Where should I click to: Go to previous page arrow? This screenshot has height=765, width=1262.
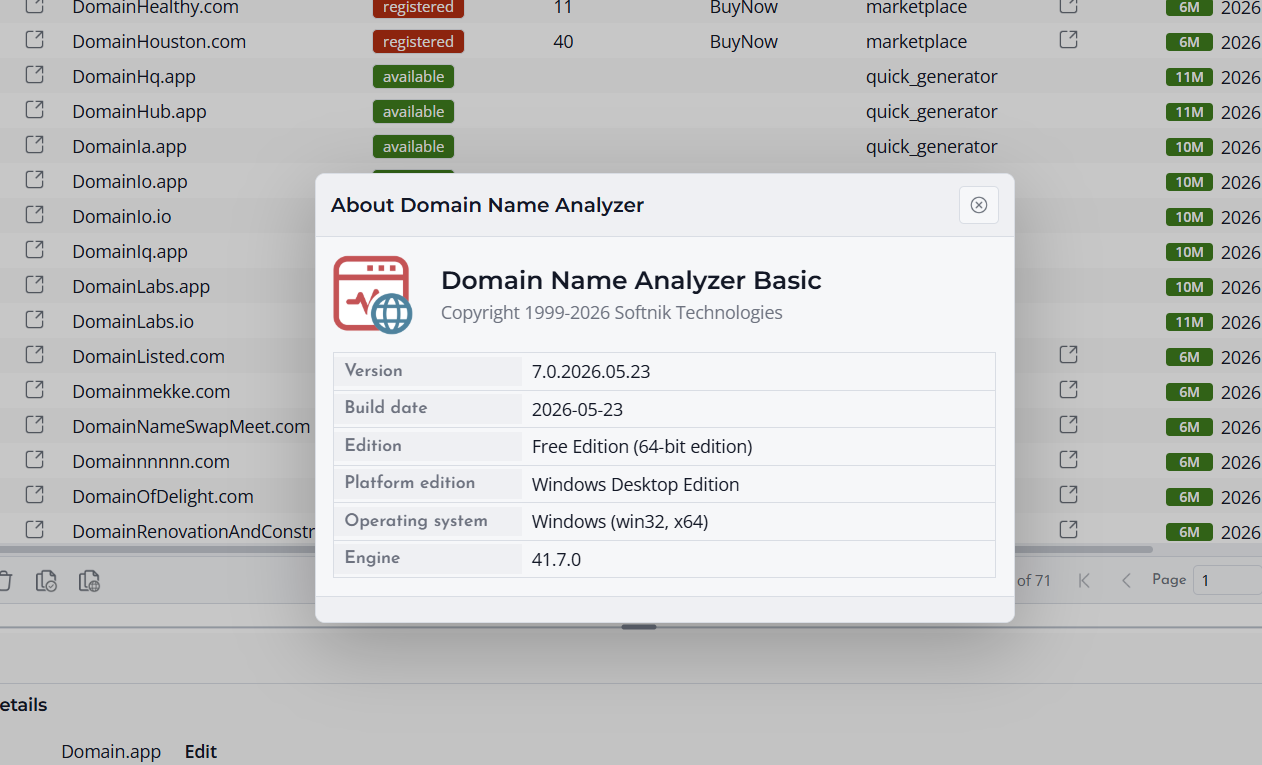tap(1126, 580)
